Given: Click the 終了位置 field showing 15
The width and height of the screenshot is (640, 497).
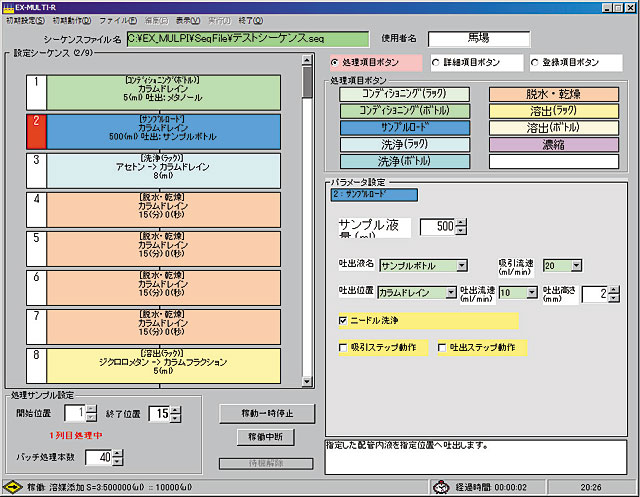Looking at the screenshot, I should (159, 414).
